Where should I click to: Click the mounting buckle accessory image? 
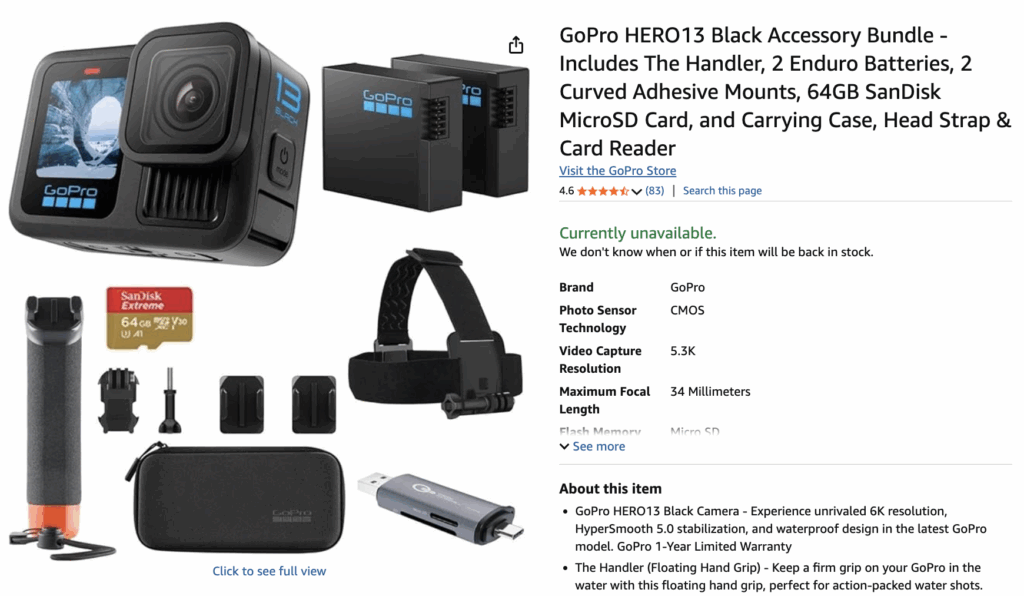click(x=118, y=400)
